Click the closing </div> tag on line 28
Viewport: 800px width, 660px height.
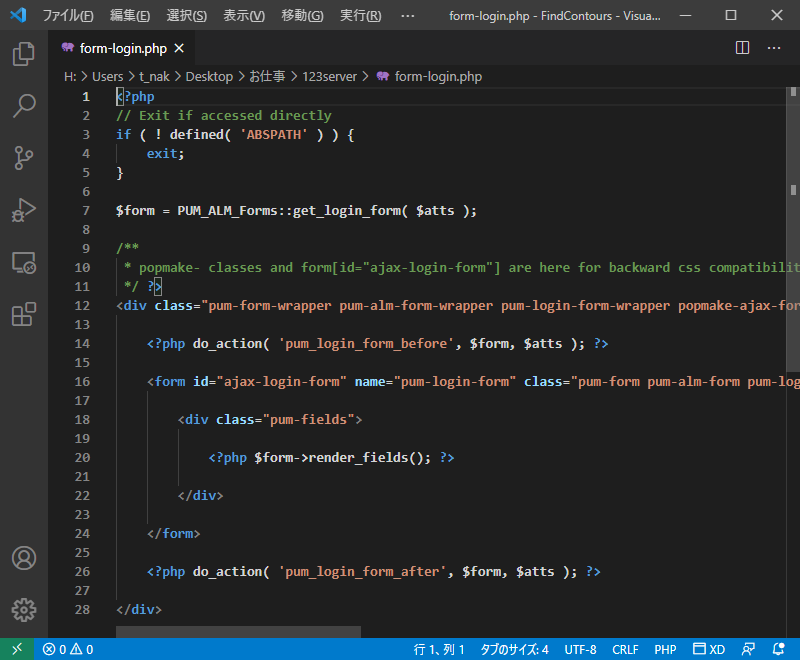[x=139, y=610]
